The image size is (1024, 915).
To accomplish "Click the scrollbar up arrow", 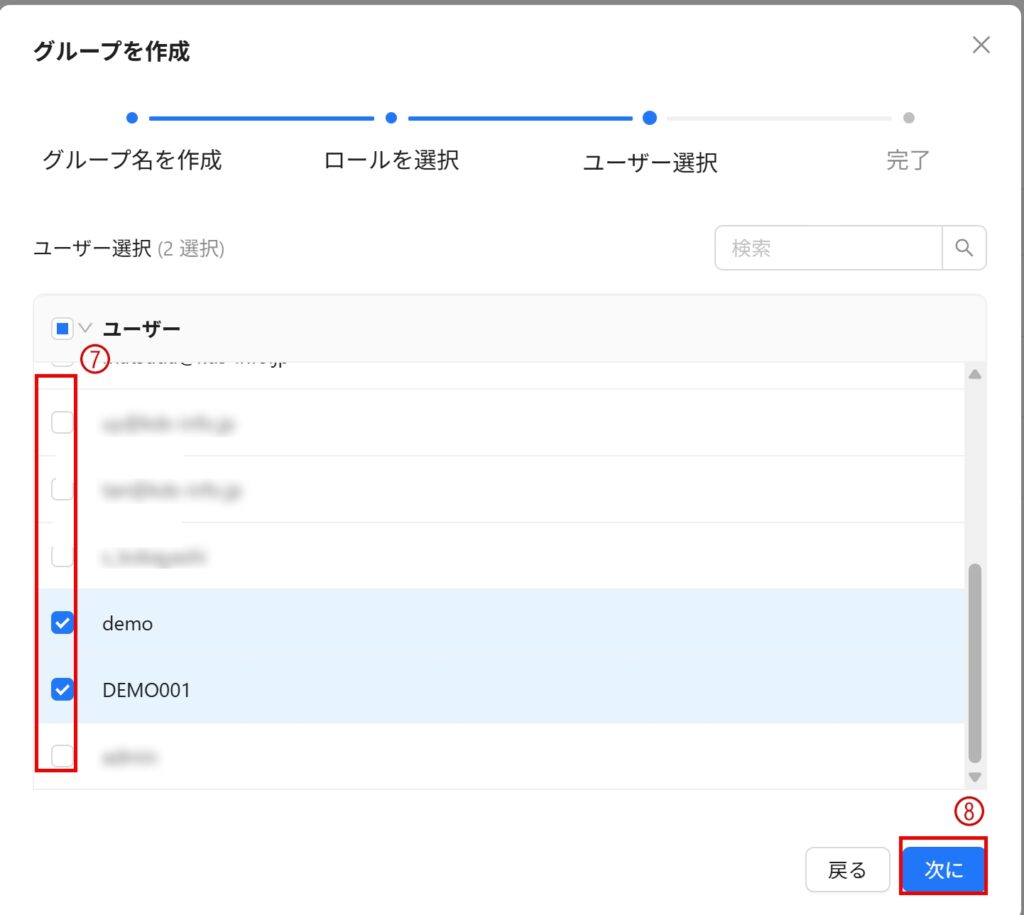I will coord(975,374).
